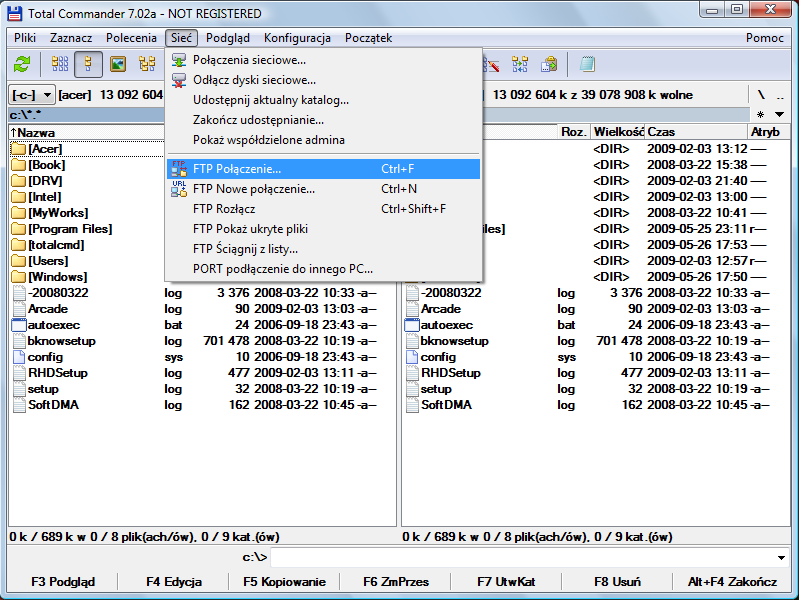Click the F5 Kopiowanie button
The height and width of the screenshot is (600, 799).
tap(284, 582)
